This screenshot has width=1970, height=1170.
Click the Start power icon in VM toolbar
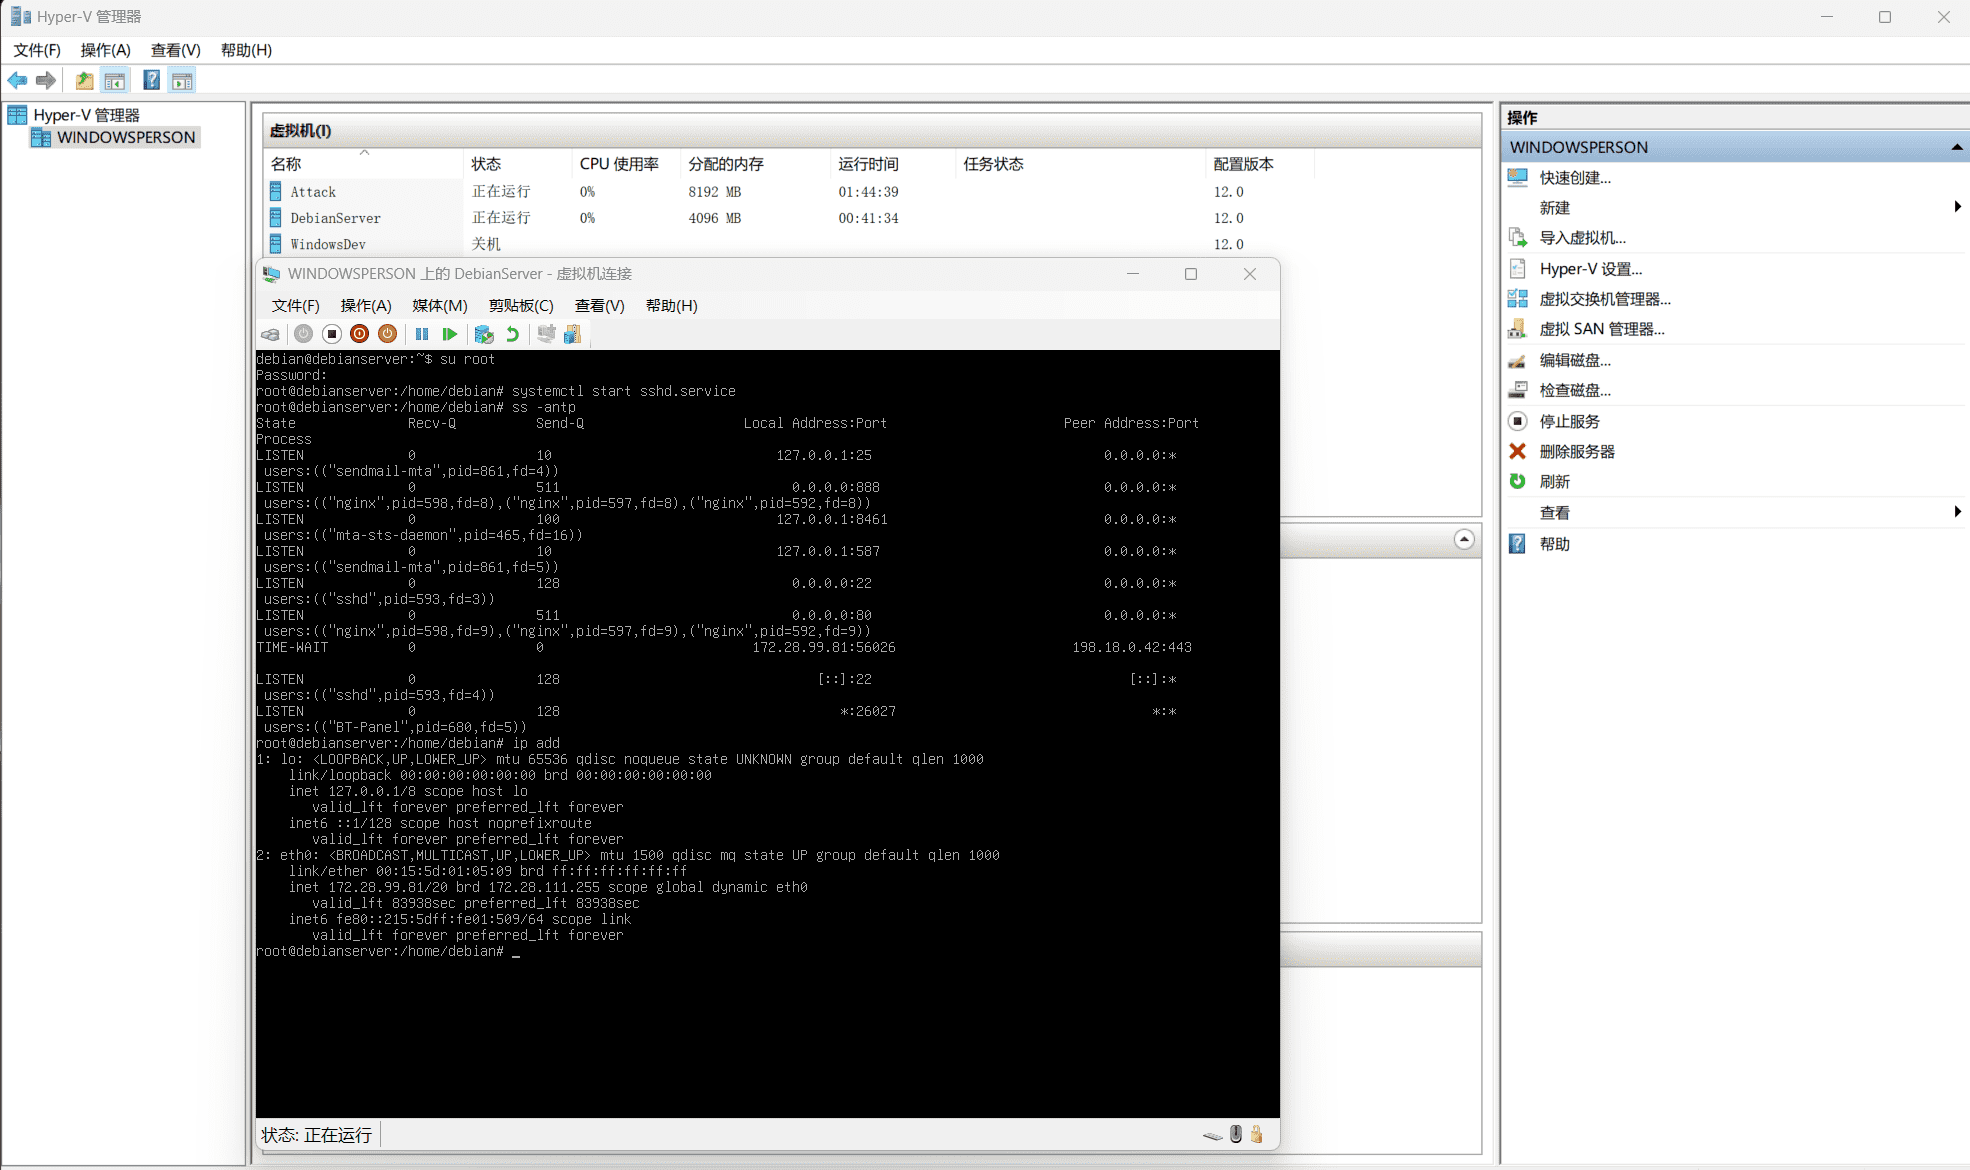(303, 334)
